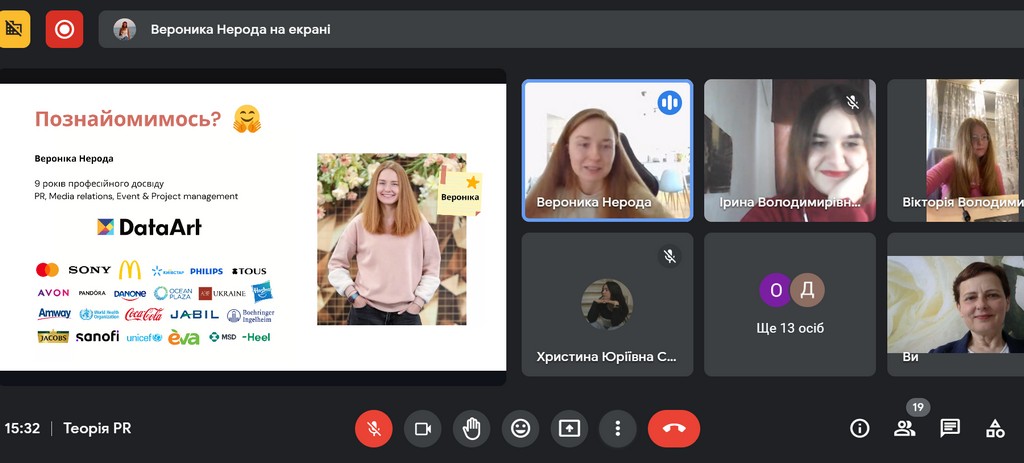Select the Вероника Нерода video tile
The height and width of the screenshot is (463, 1024).
[607, 150]
